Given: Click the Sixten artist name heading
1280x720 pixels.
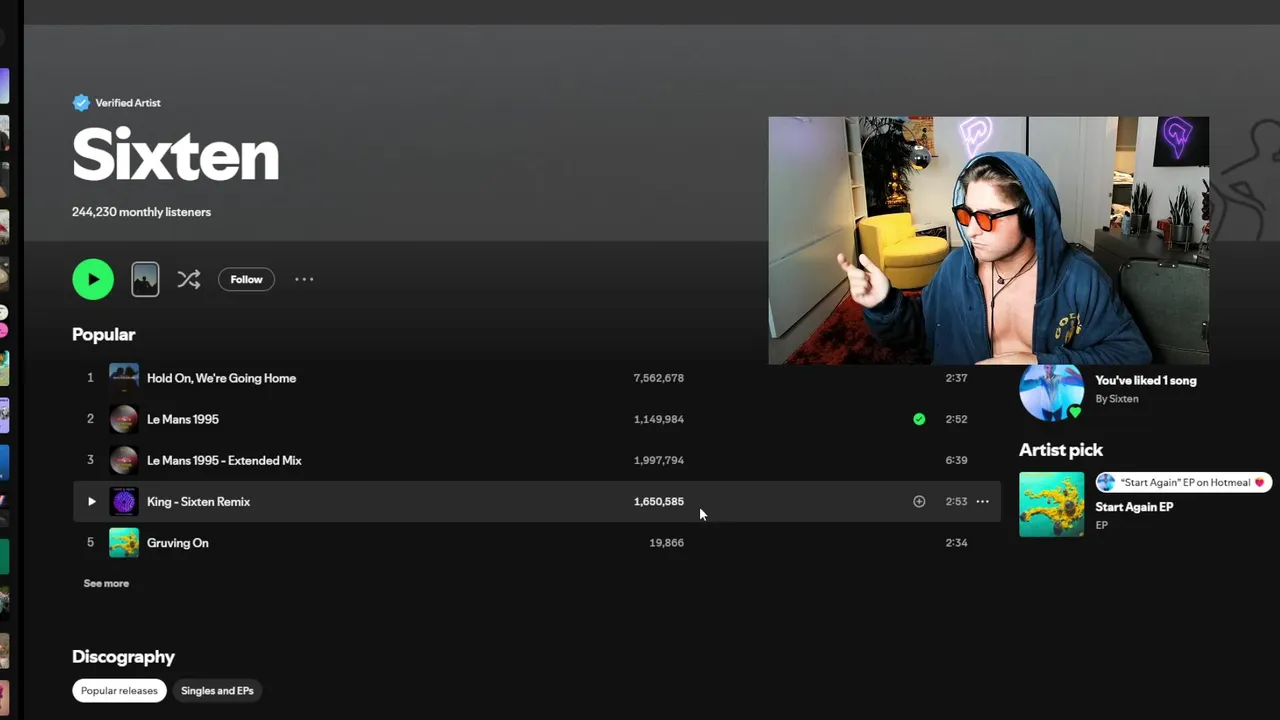Looking at the screenshot, I should tap(175, 155).
